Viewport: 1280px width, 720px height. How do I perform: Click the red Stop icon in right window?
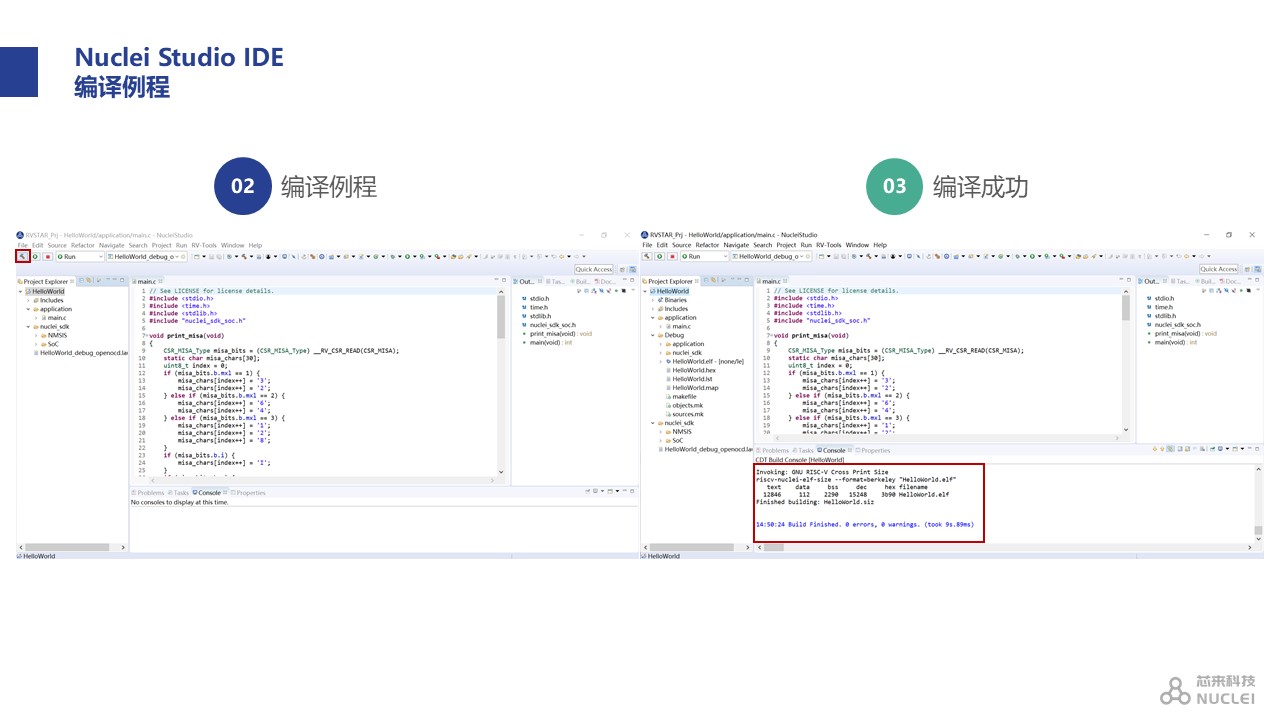671,256
